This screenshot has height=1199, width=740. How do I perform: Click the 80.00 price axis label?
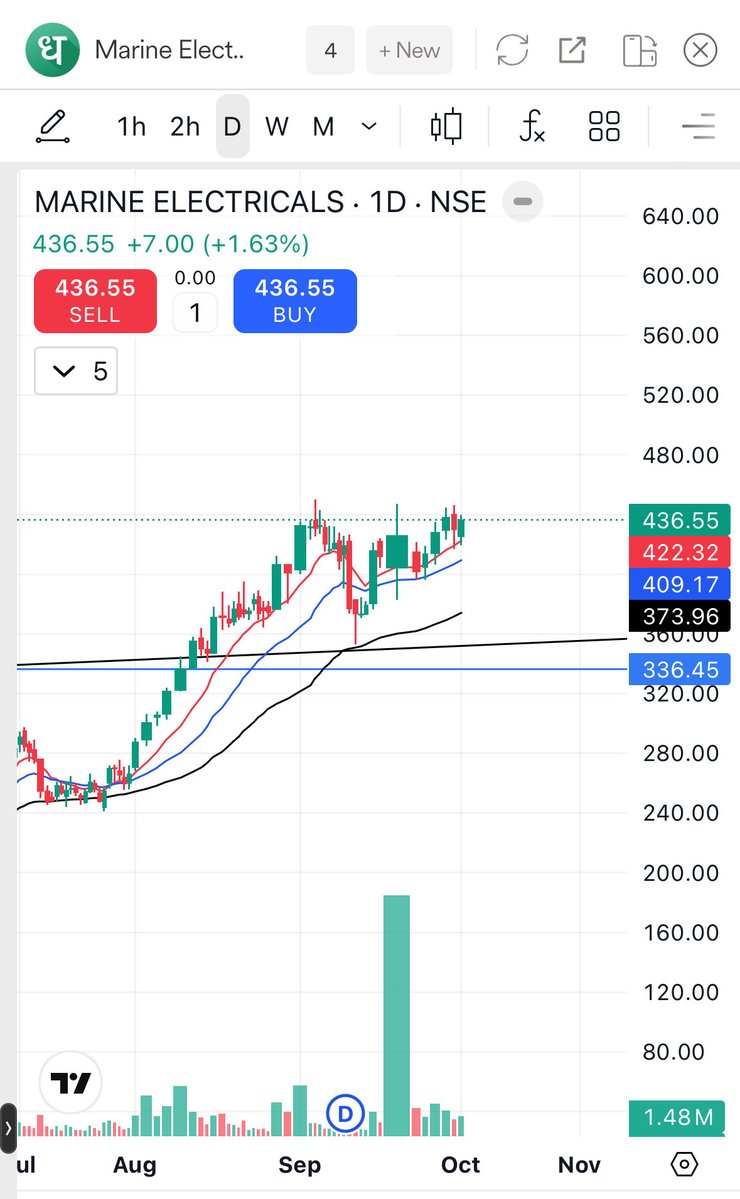click(x=673, y=1052)
